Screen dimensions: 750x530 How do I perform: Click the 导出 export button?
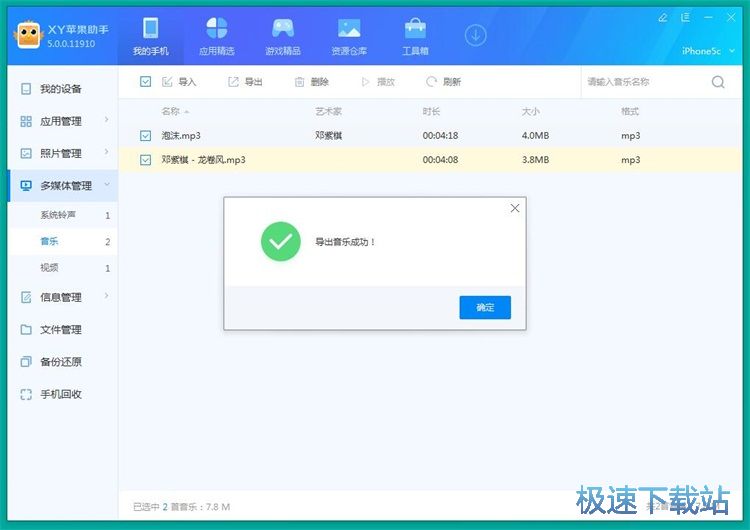click(x=245, y=82)
